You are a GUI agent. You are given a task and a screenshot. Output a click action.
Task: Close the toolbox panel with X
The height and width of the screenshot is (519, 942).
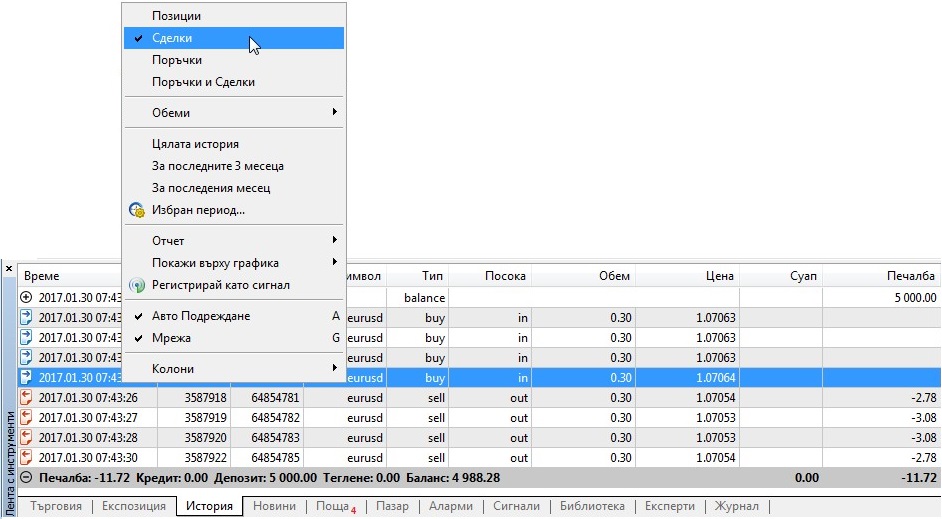pos(8,269)
